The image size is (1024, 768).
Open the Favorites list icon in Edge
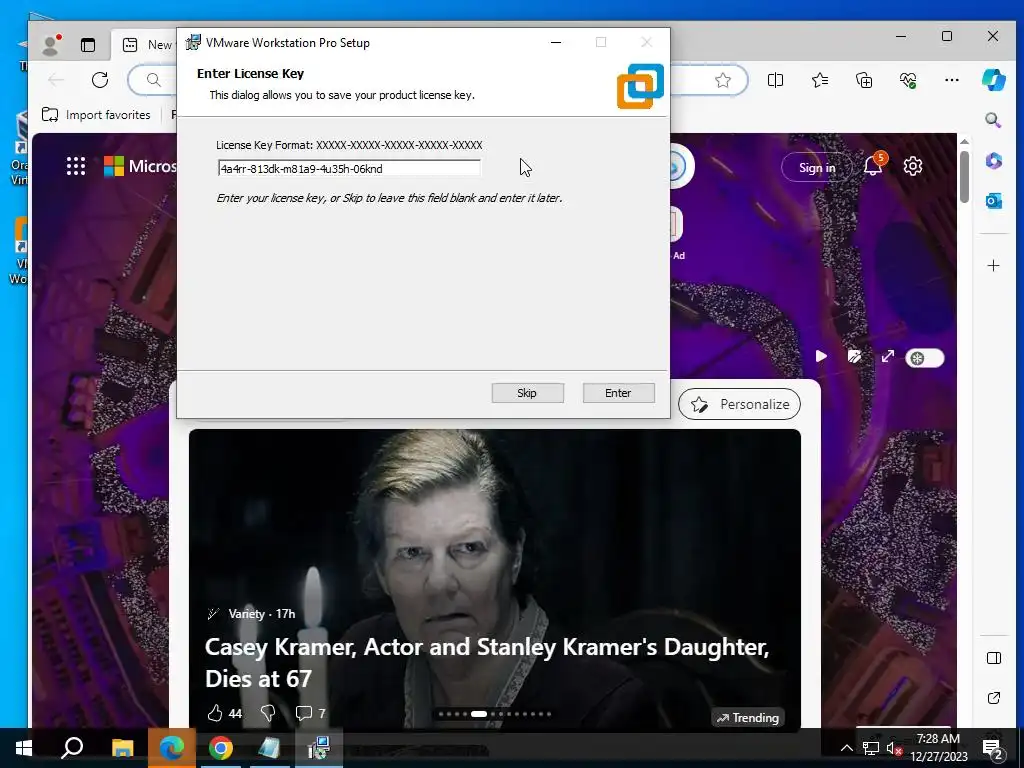click(820, 80)
